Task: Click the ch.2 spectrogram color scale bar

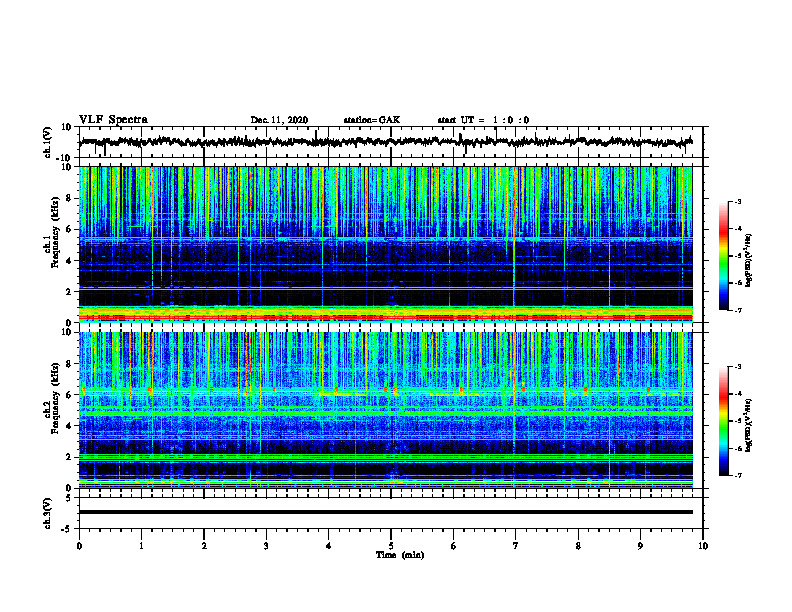Action: 723,421
